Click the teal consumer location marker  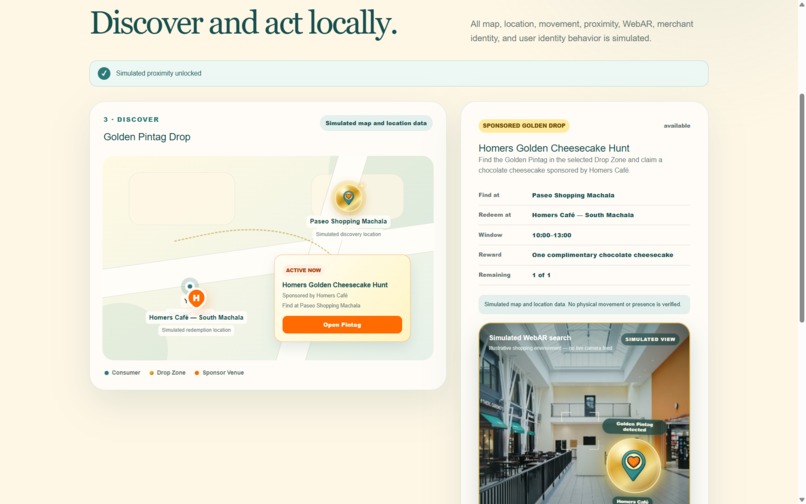(190, 286)
